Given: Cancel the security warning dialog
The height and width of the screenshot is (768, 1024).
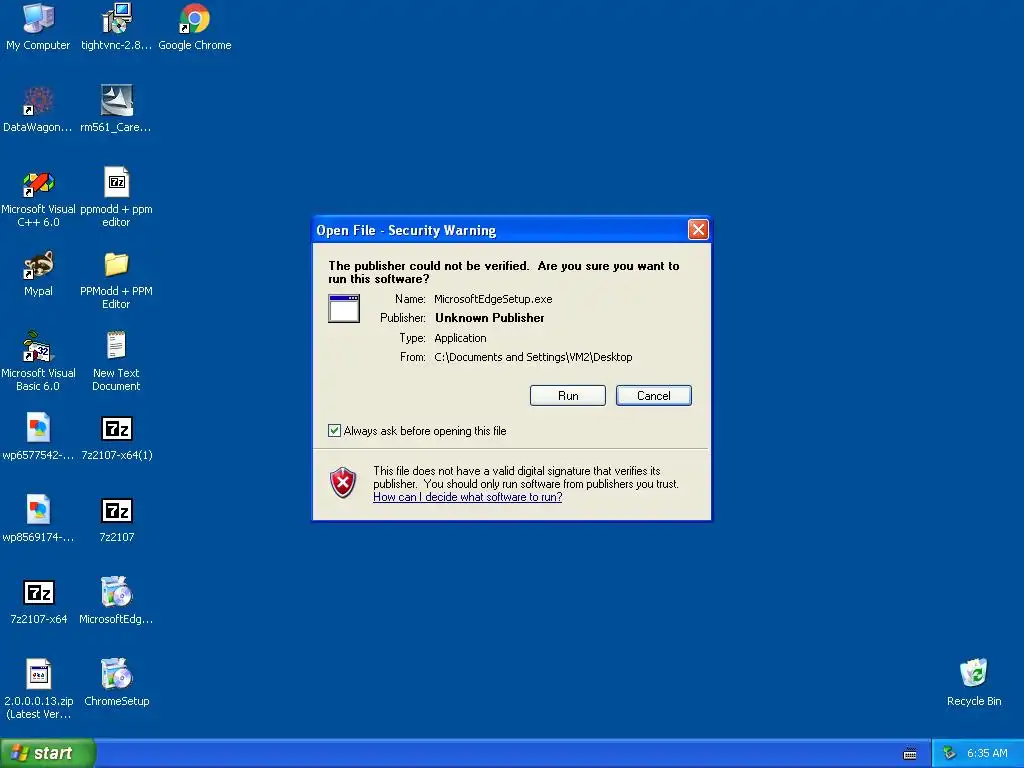Looking at the screenshot, I should pyautogui.click(x=653, y=396).
